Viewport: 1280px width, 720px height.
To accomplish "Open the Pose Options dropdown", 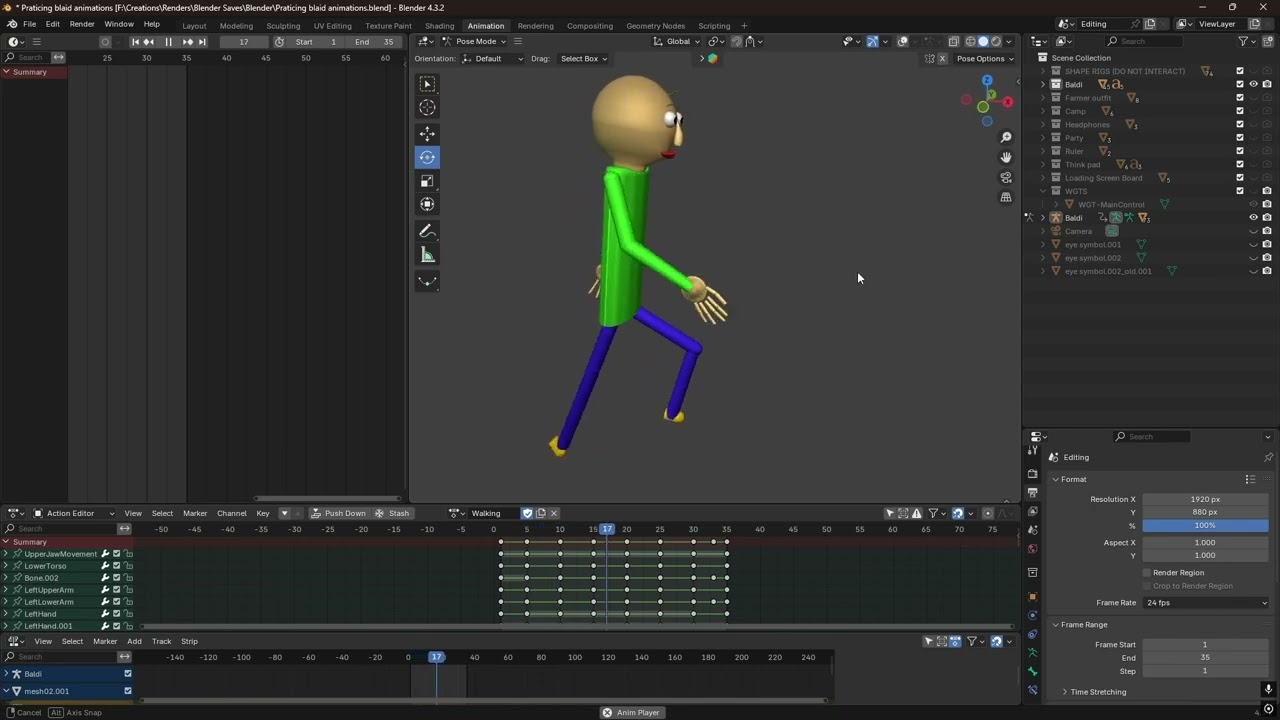I will [x=985, y=58].
